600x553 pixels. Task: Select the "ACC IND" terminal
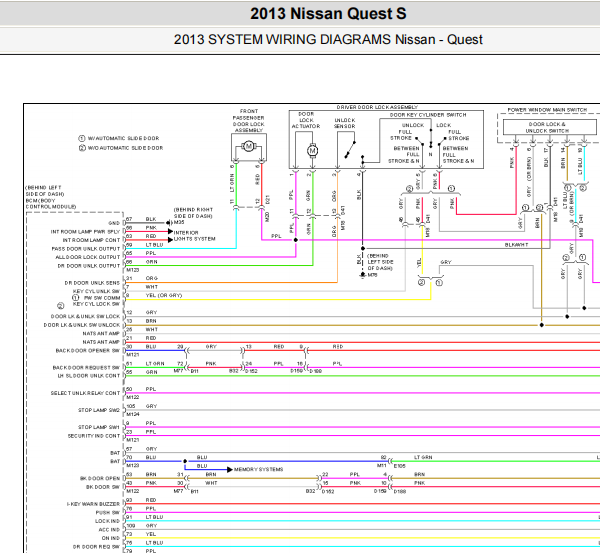click(109, 530)
